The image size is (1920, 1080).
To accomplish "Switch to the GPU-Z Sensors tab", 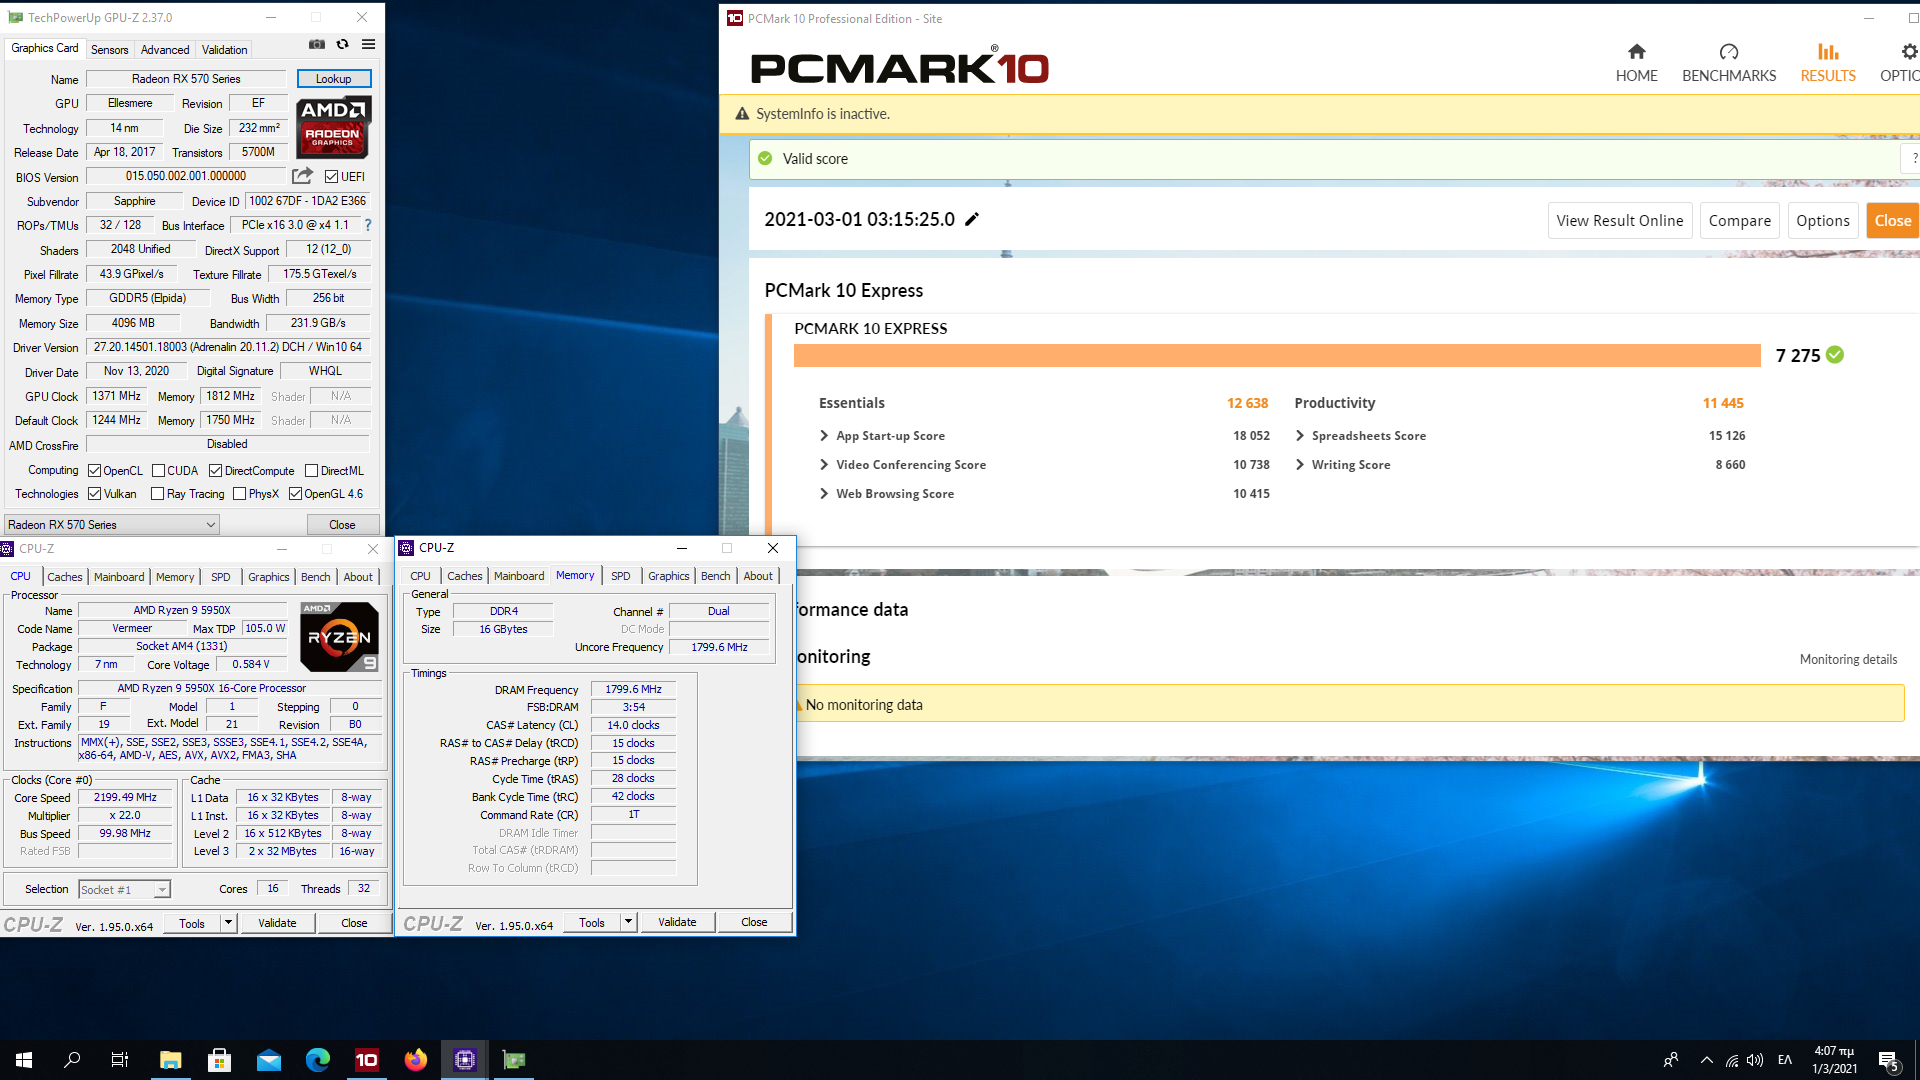I will 109,50.
